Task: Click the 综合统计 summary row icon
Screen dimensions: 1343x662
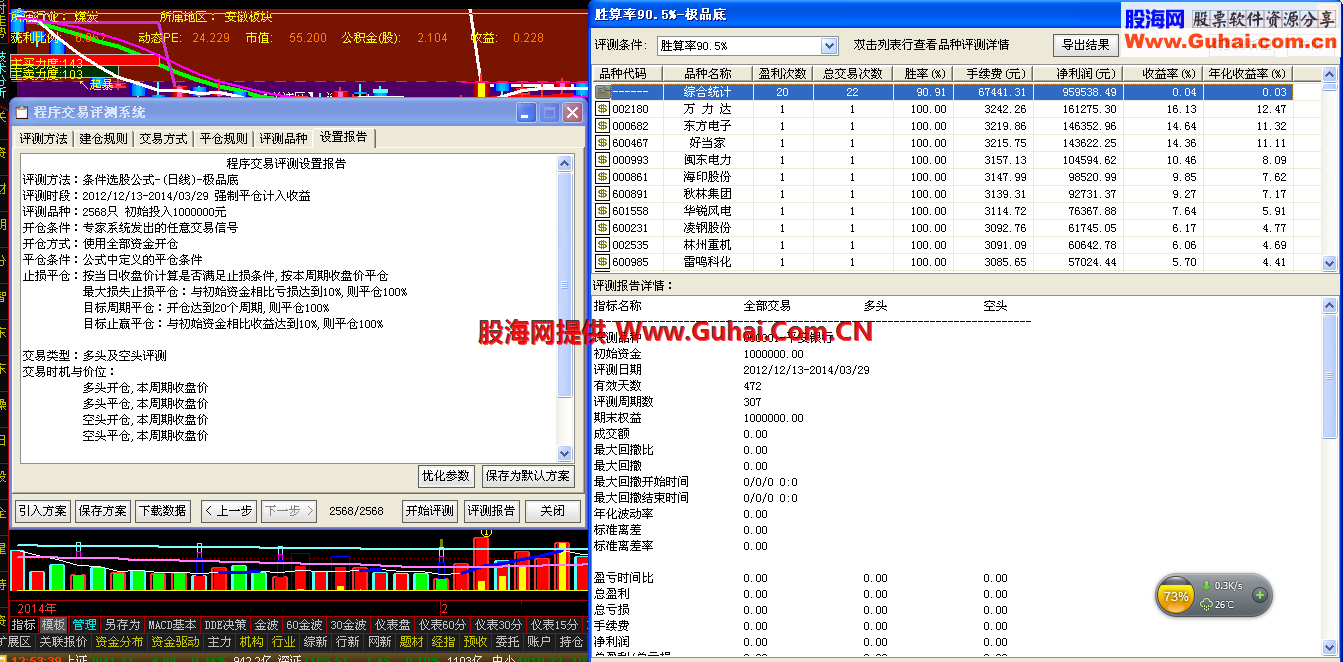Action: [602, 92]
